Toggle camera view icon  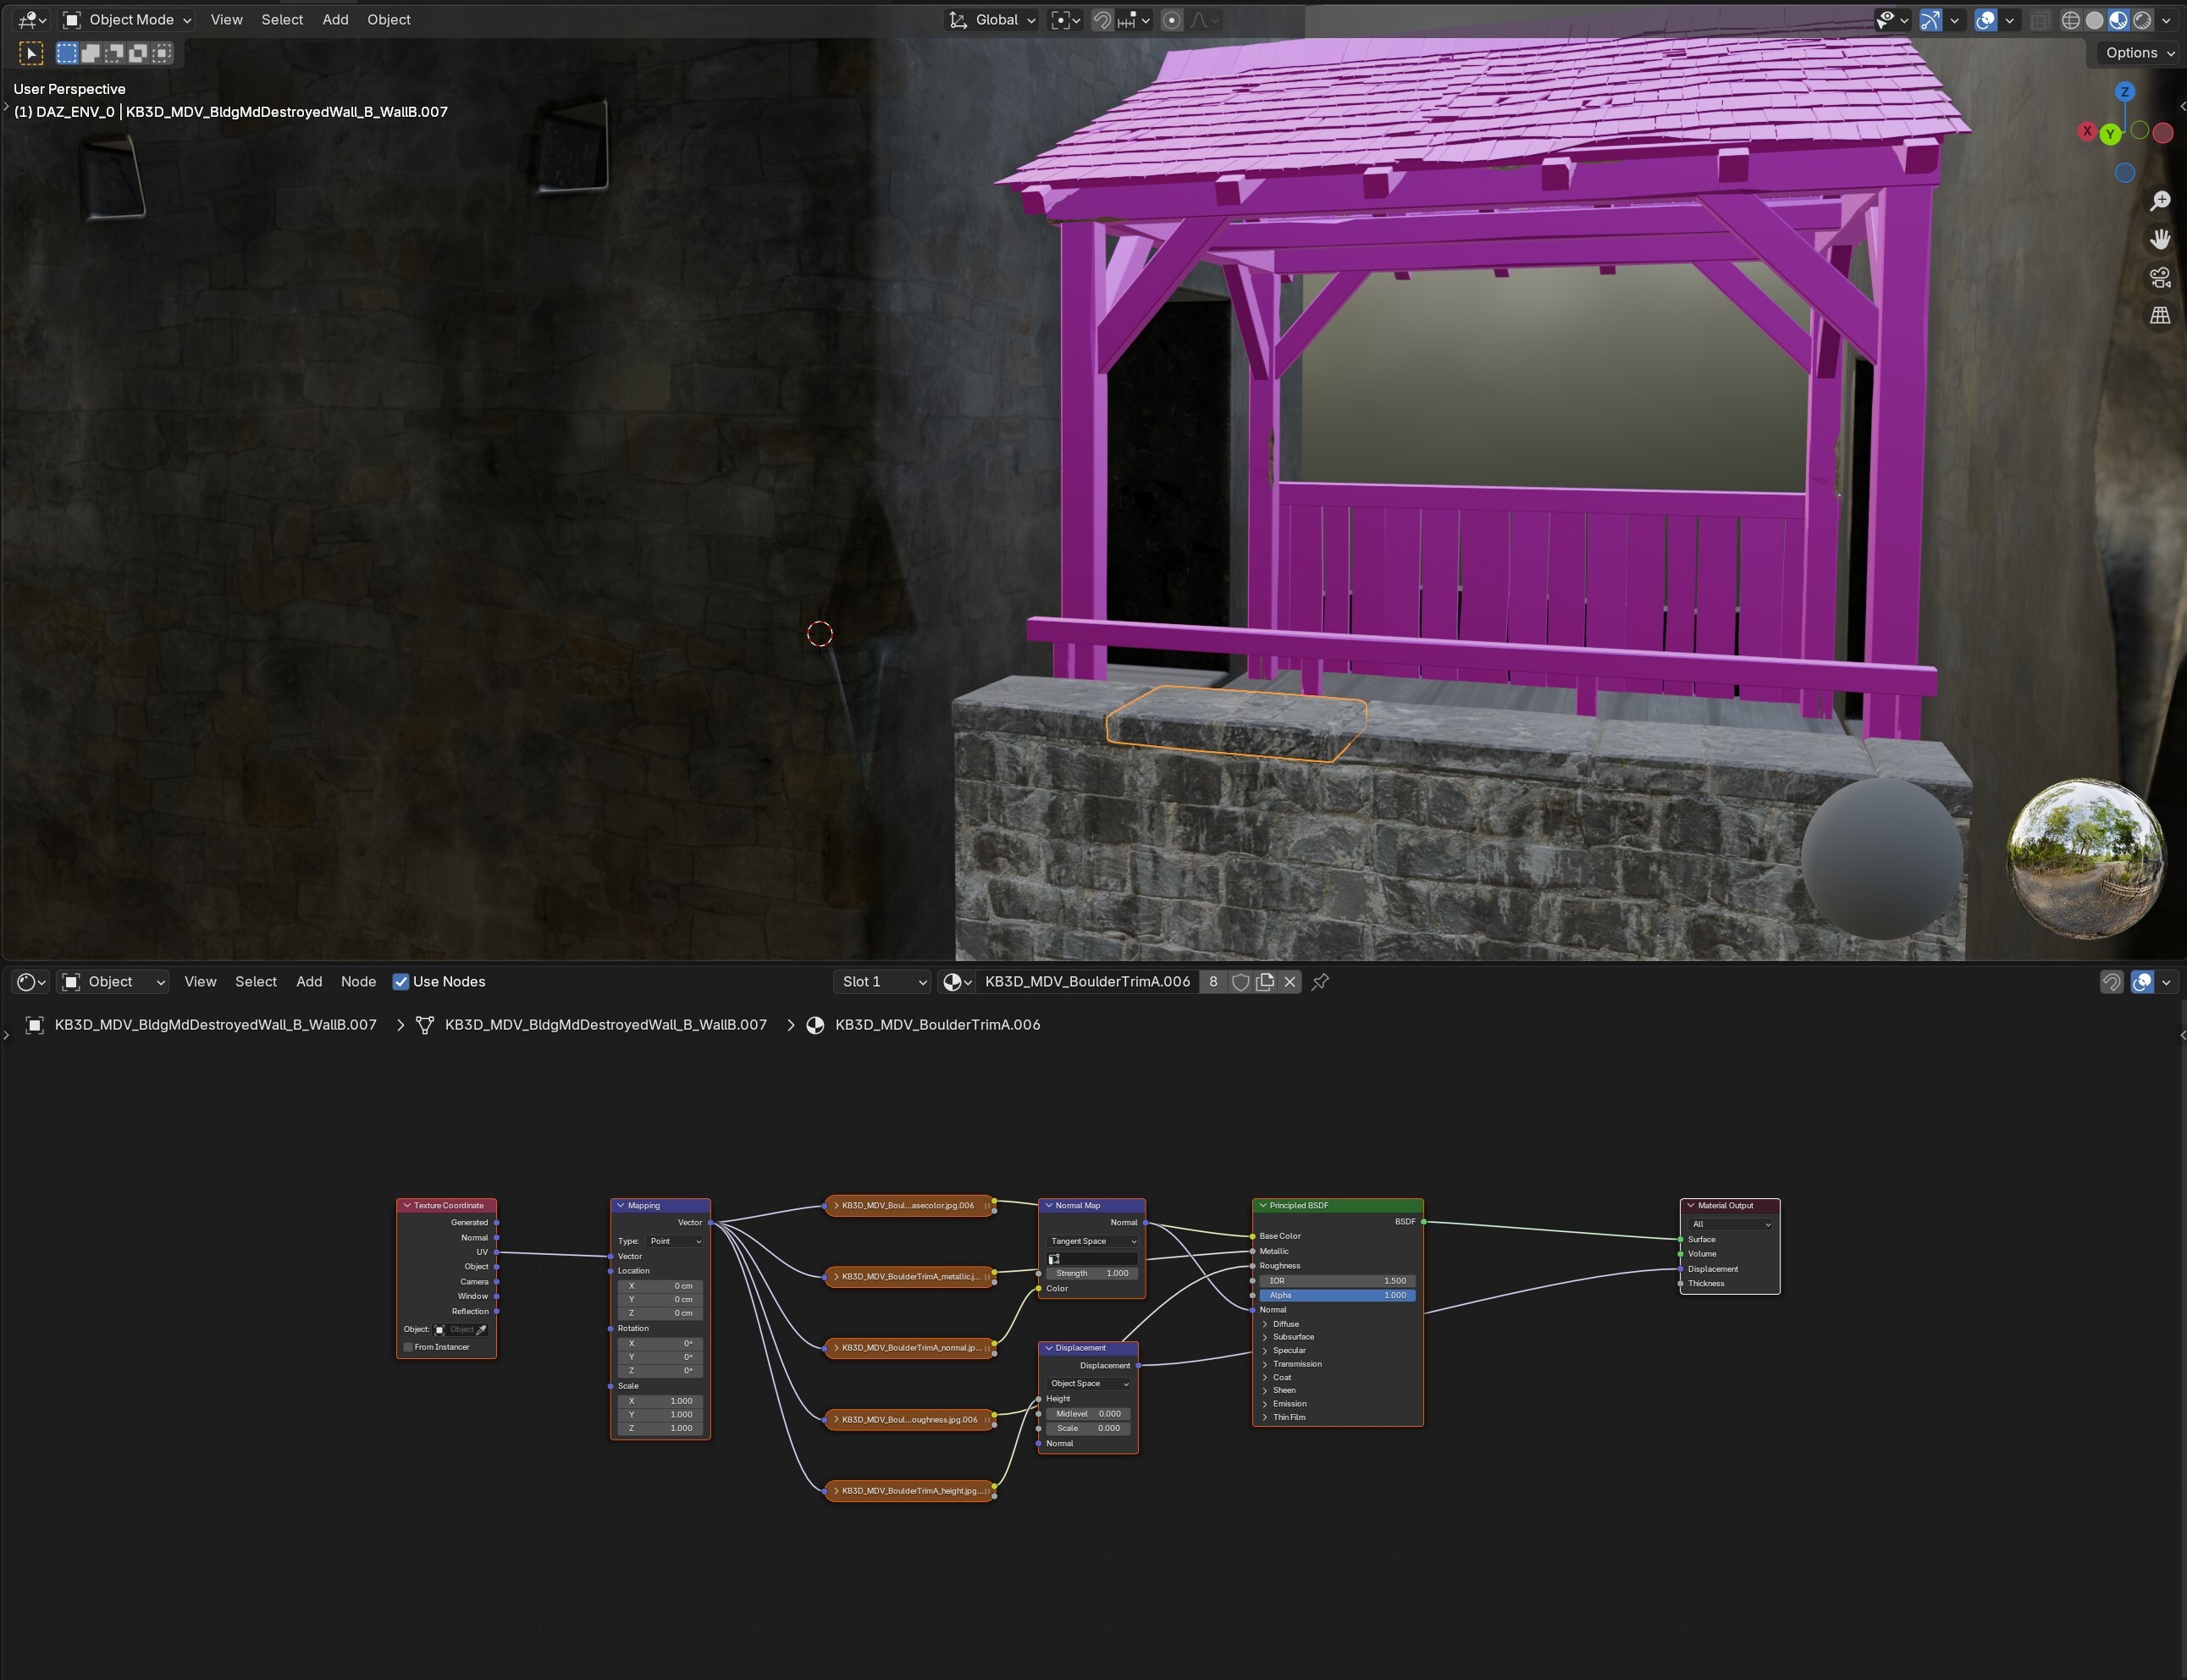(2160, 277)
